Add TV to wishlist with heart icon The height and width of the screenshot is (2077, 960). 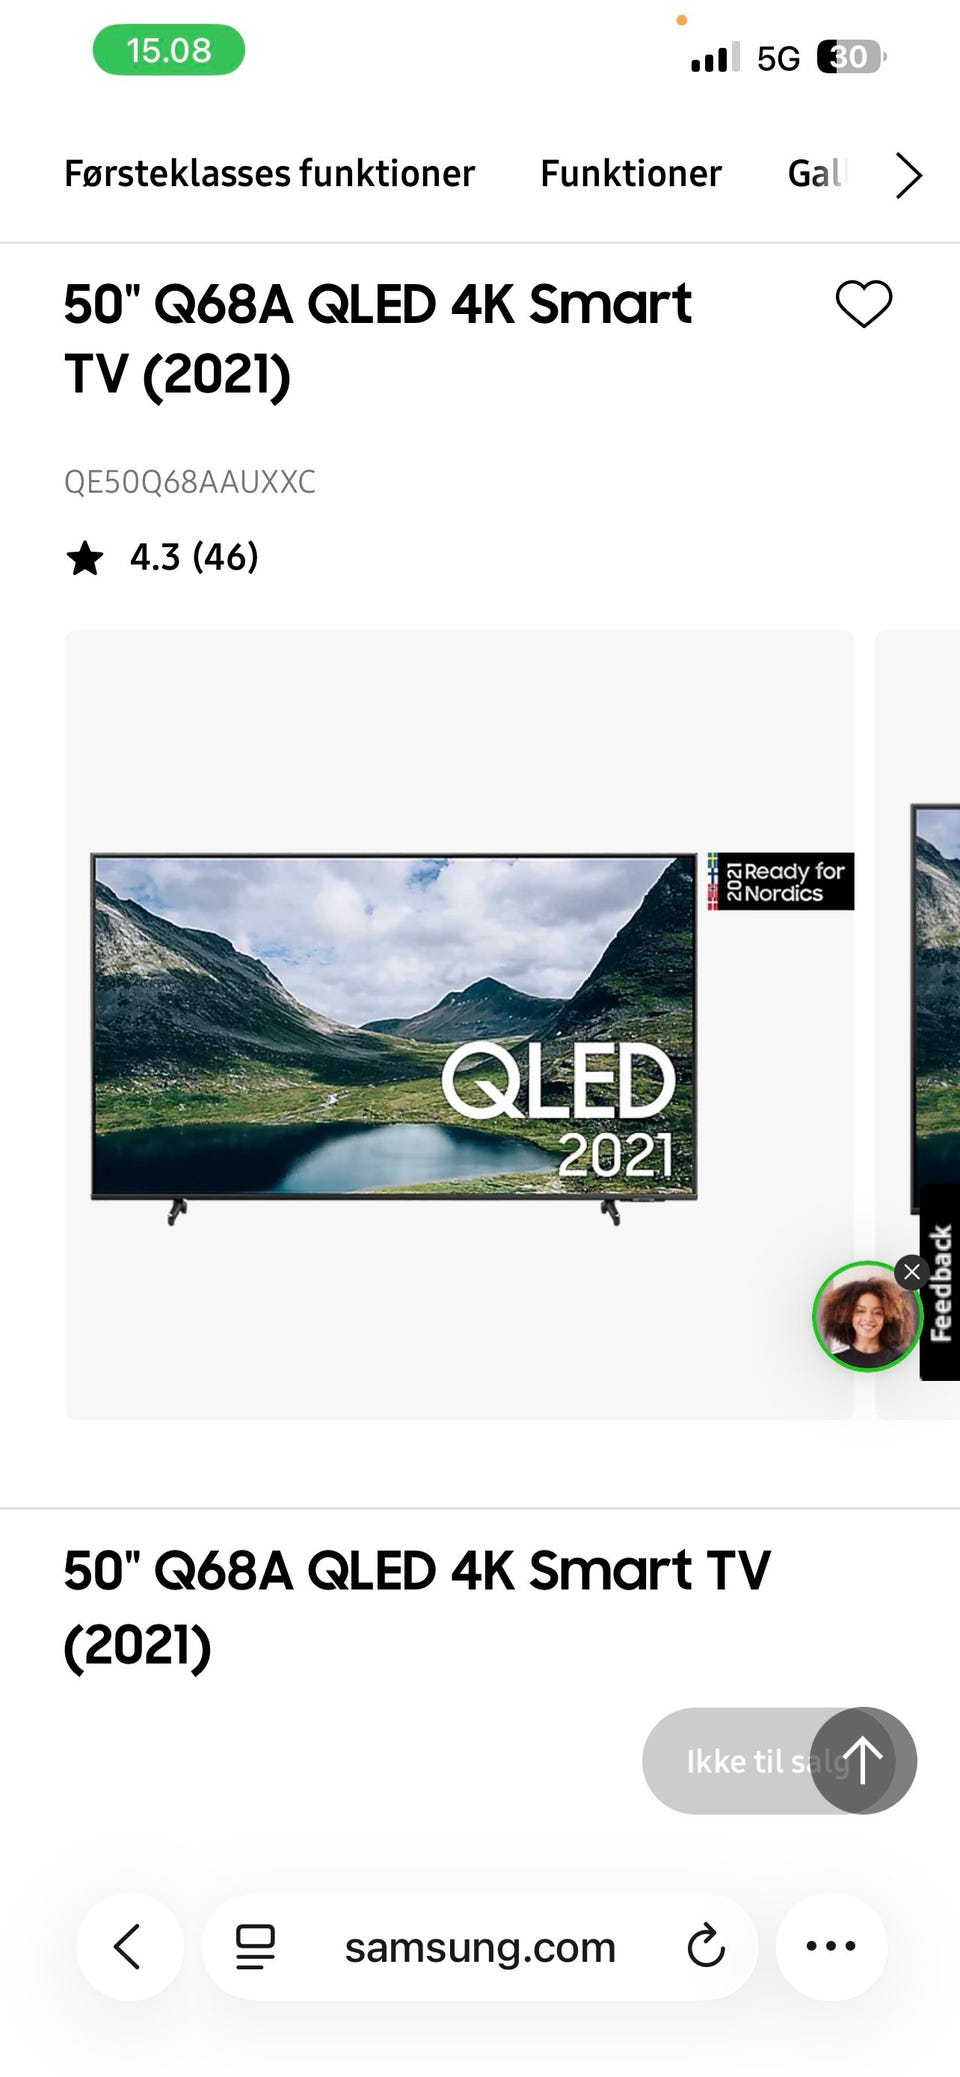863,304
